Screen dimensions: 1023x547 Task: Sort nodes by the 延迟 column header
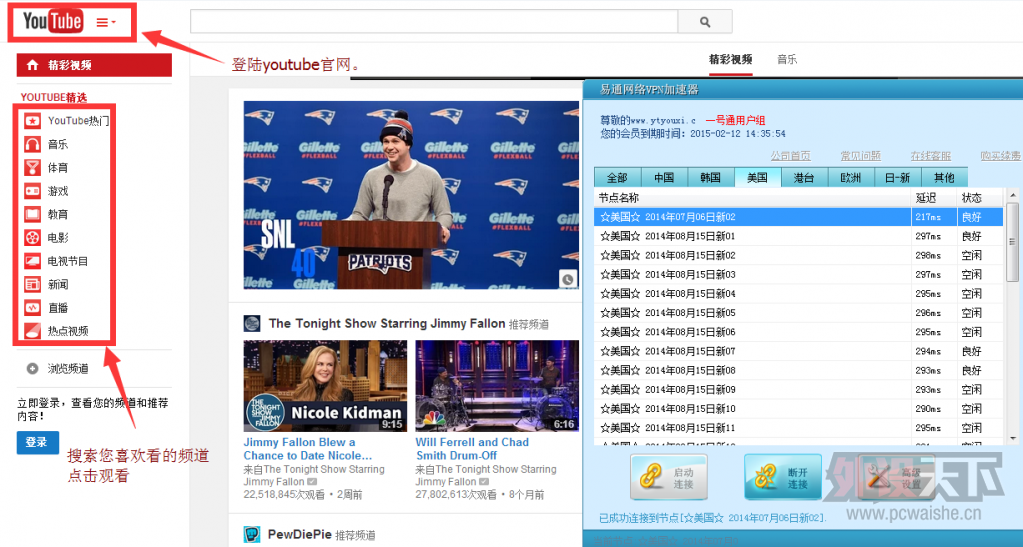[x=934, y=198]
